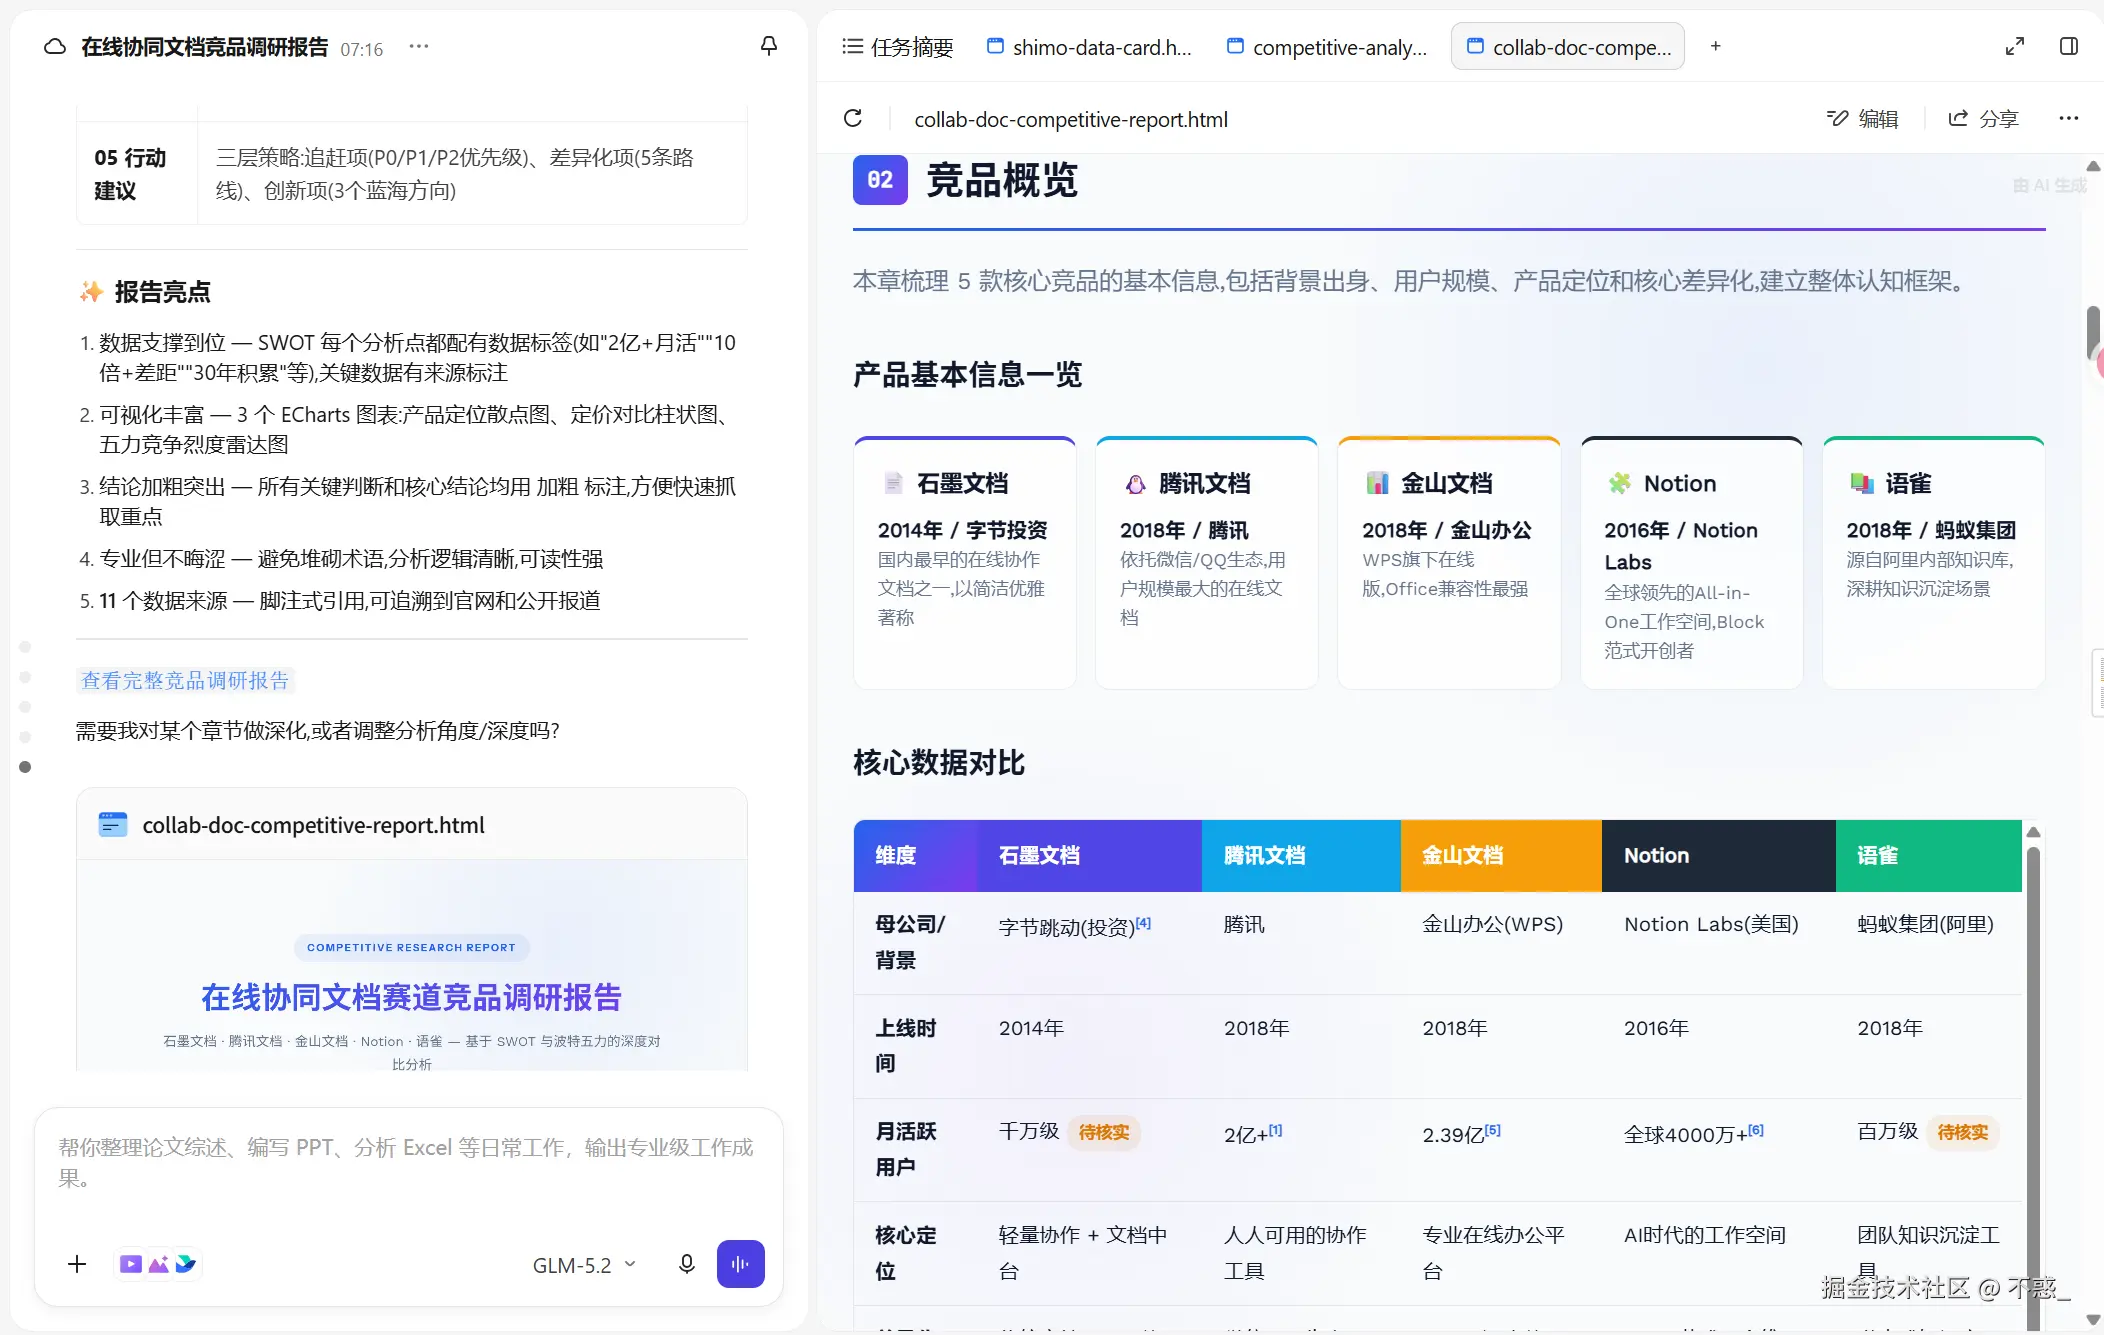Click the 分享 button
Image resolution: width=2104 pixels, height=1335 pixels.
(x=1984, y=119)
